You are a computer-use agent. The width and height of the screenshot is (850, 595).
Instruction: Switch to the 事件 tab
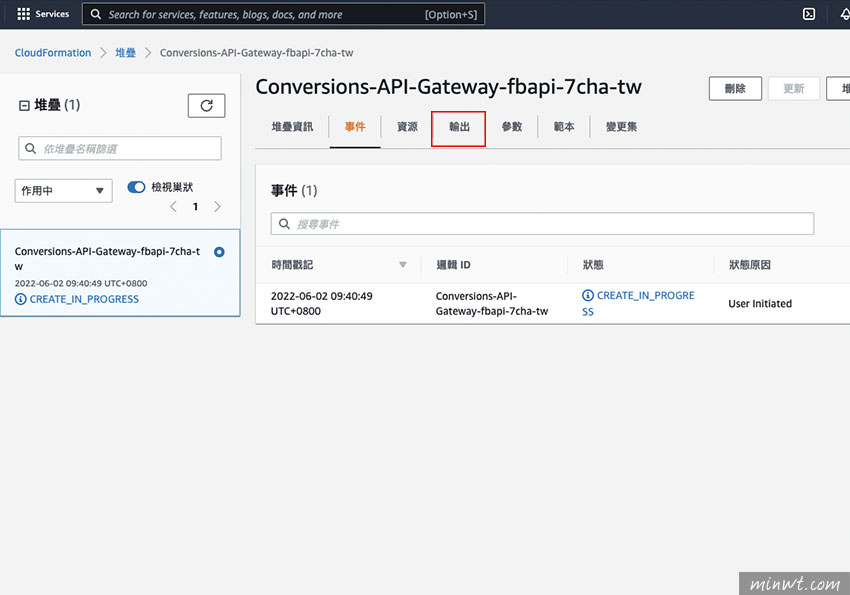click(x=355, y=127)
